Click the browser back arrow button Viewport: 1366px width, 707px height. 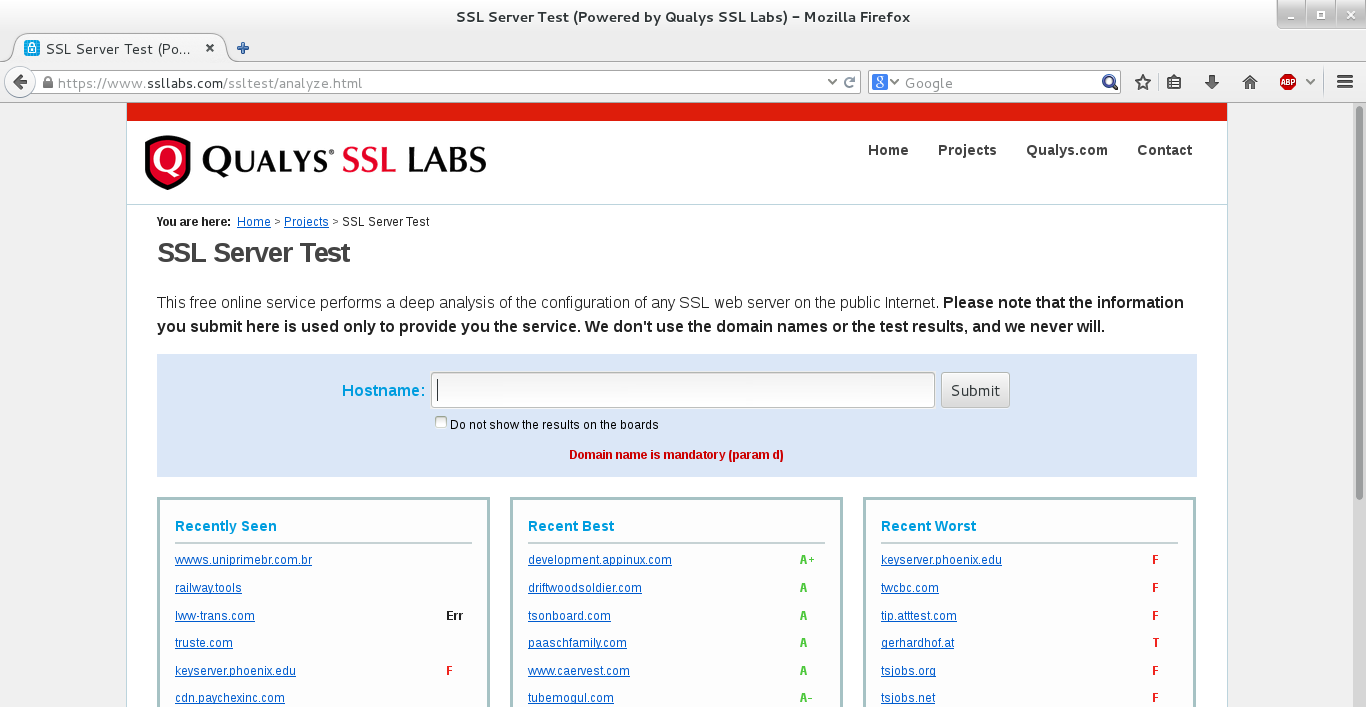pyautogui.click(x=19, y=83)
